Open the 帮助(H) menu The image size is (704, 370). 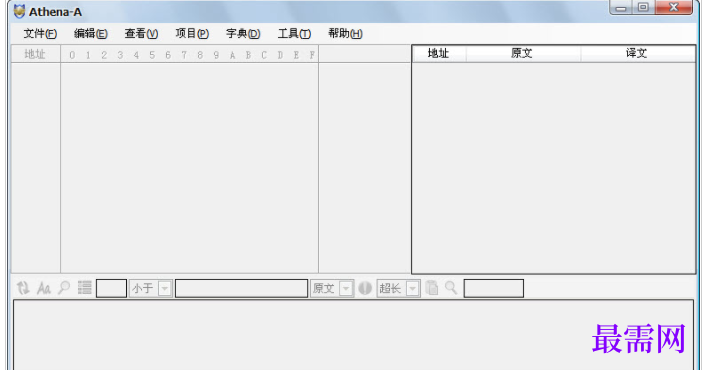pos(345,34)
